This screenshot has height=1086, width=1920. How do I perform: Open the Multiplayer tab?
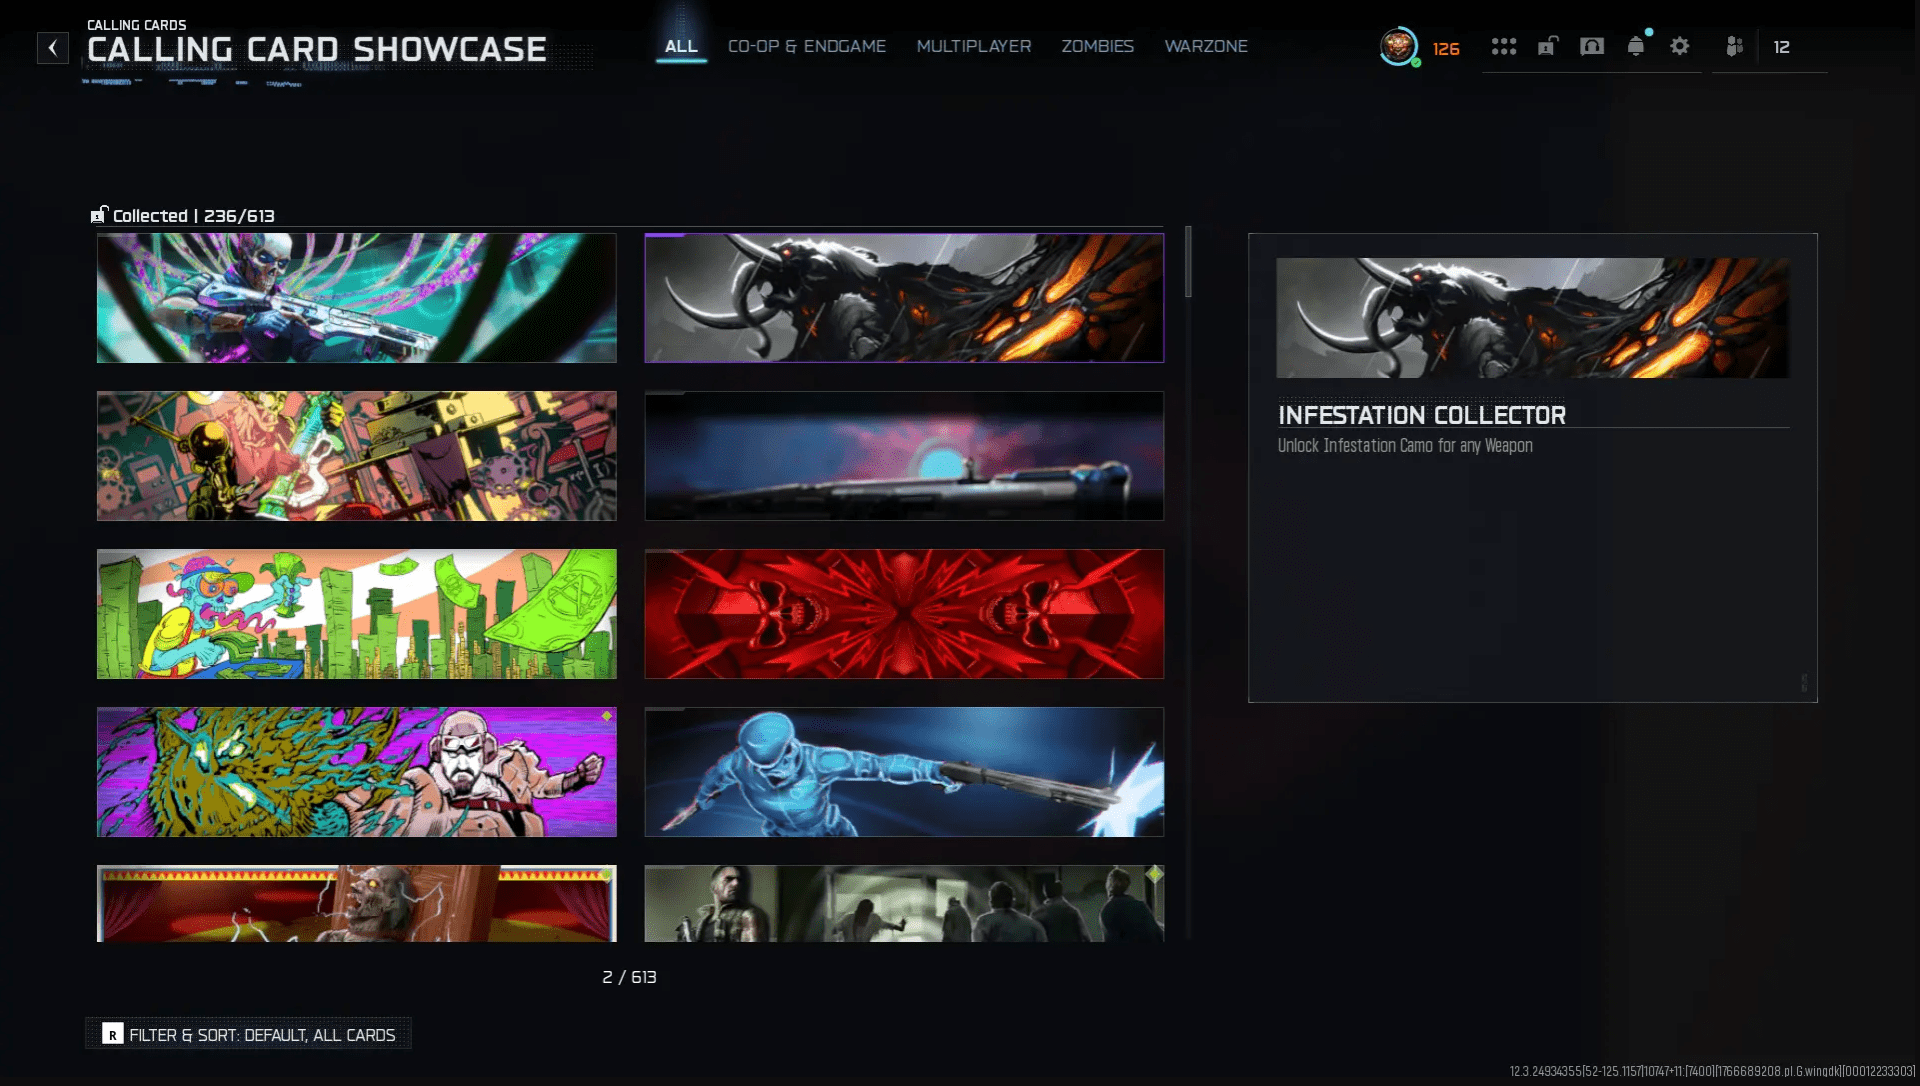[x=973, y=47]
